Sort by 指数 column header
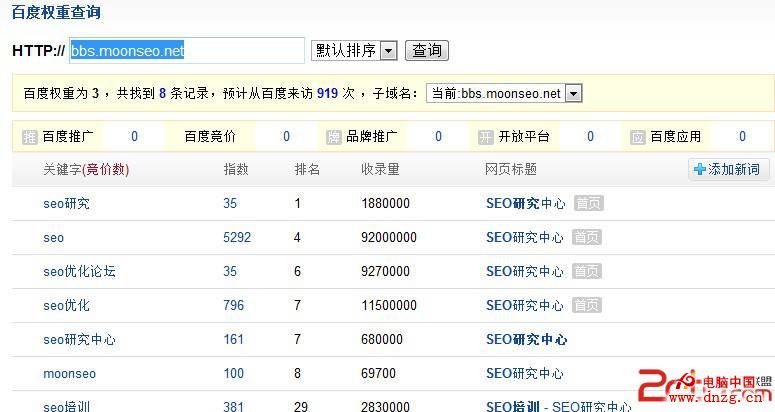The height and width of the screenshot is (412, 775). [x=236, y=170]
